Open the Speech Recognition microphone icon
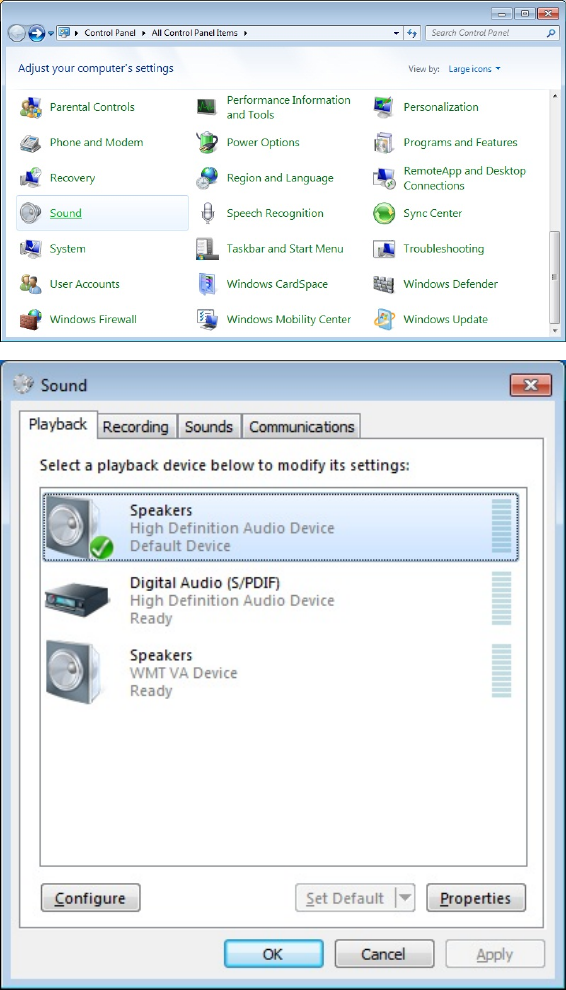This screenshot has width=566, height=990. click(207, 213)
